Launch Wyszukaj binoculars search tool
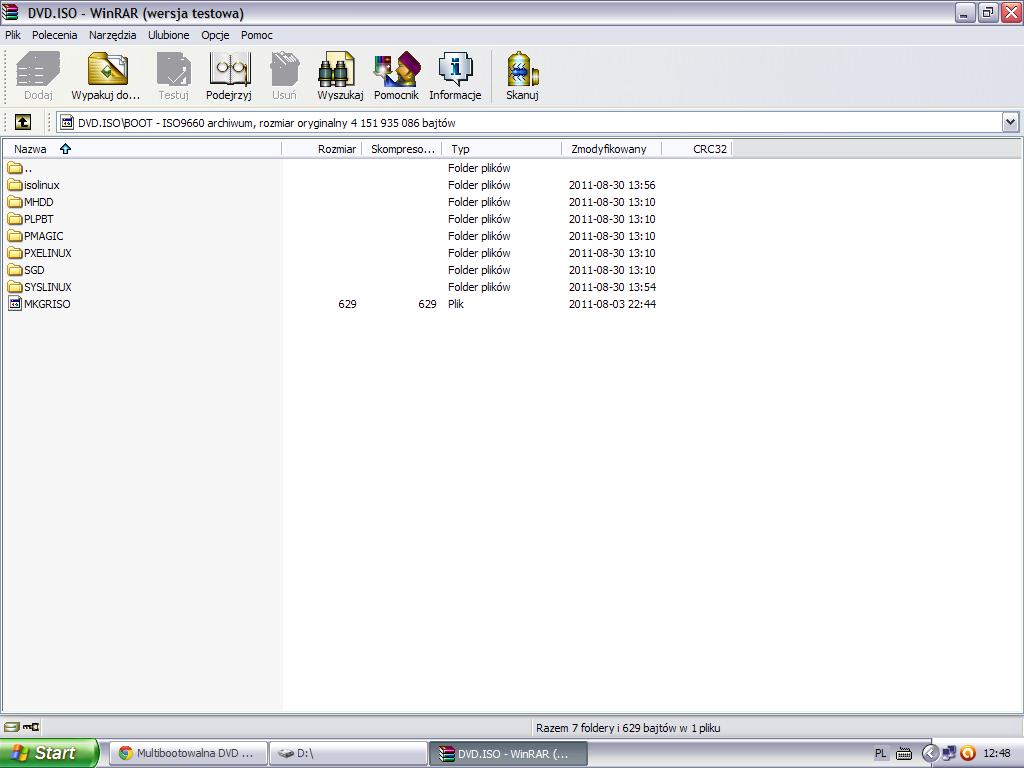This screenshot has width=1024, height=768. pyautogui.click(x=337, y=69)
